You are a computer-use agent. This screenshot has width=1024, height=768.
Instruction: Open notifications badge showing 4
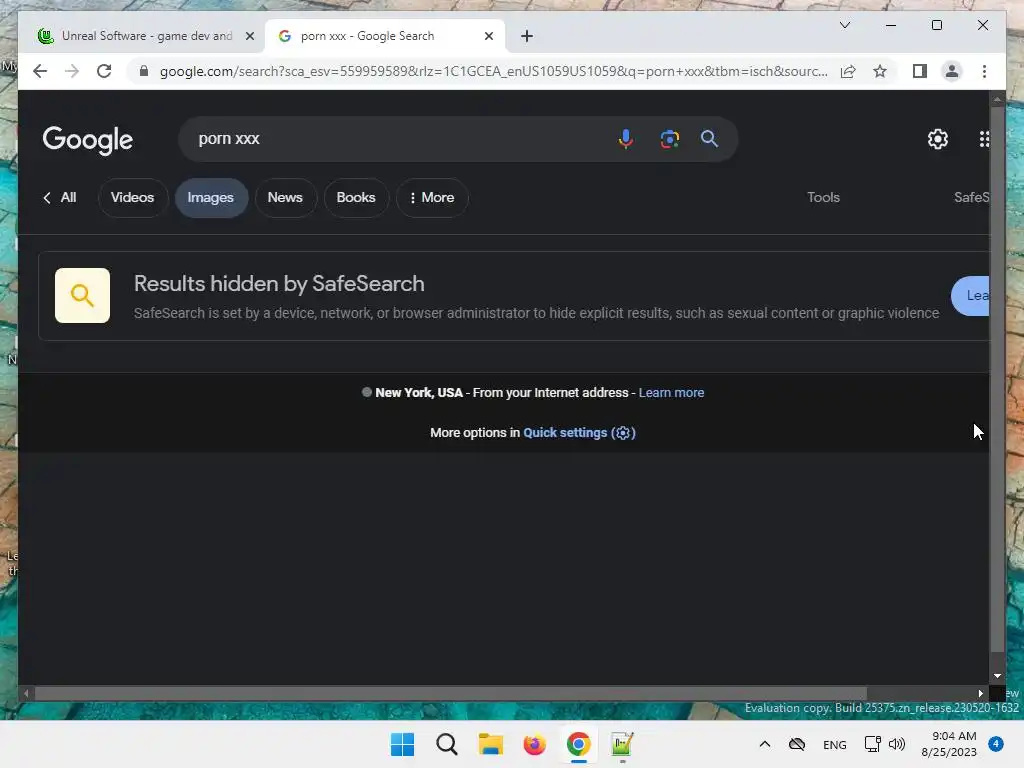996,744
